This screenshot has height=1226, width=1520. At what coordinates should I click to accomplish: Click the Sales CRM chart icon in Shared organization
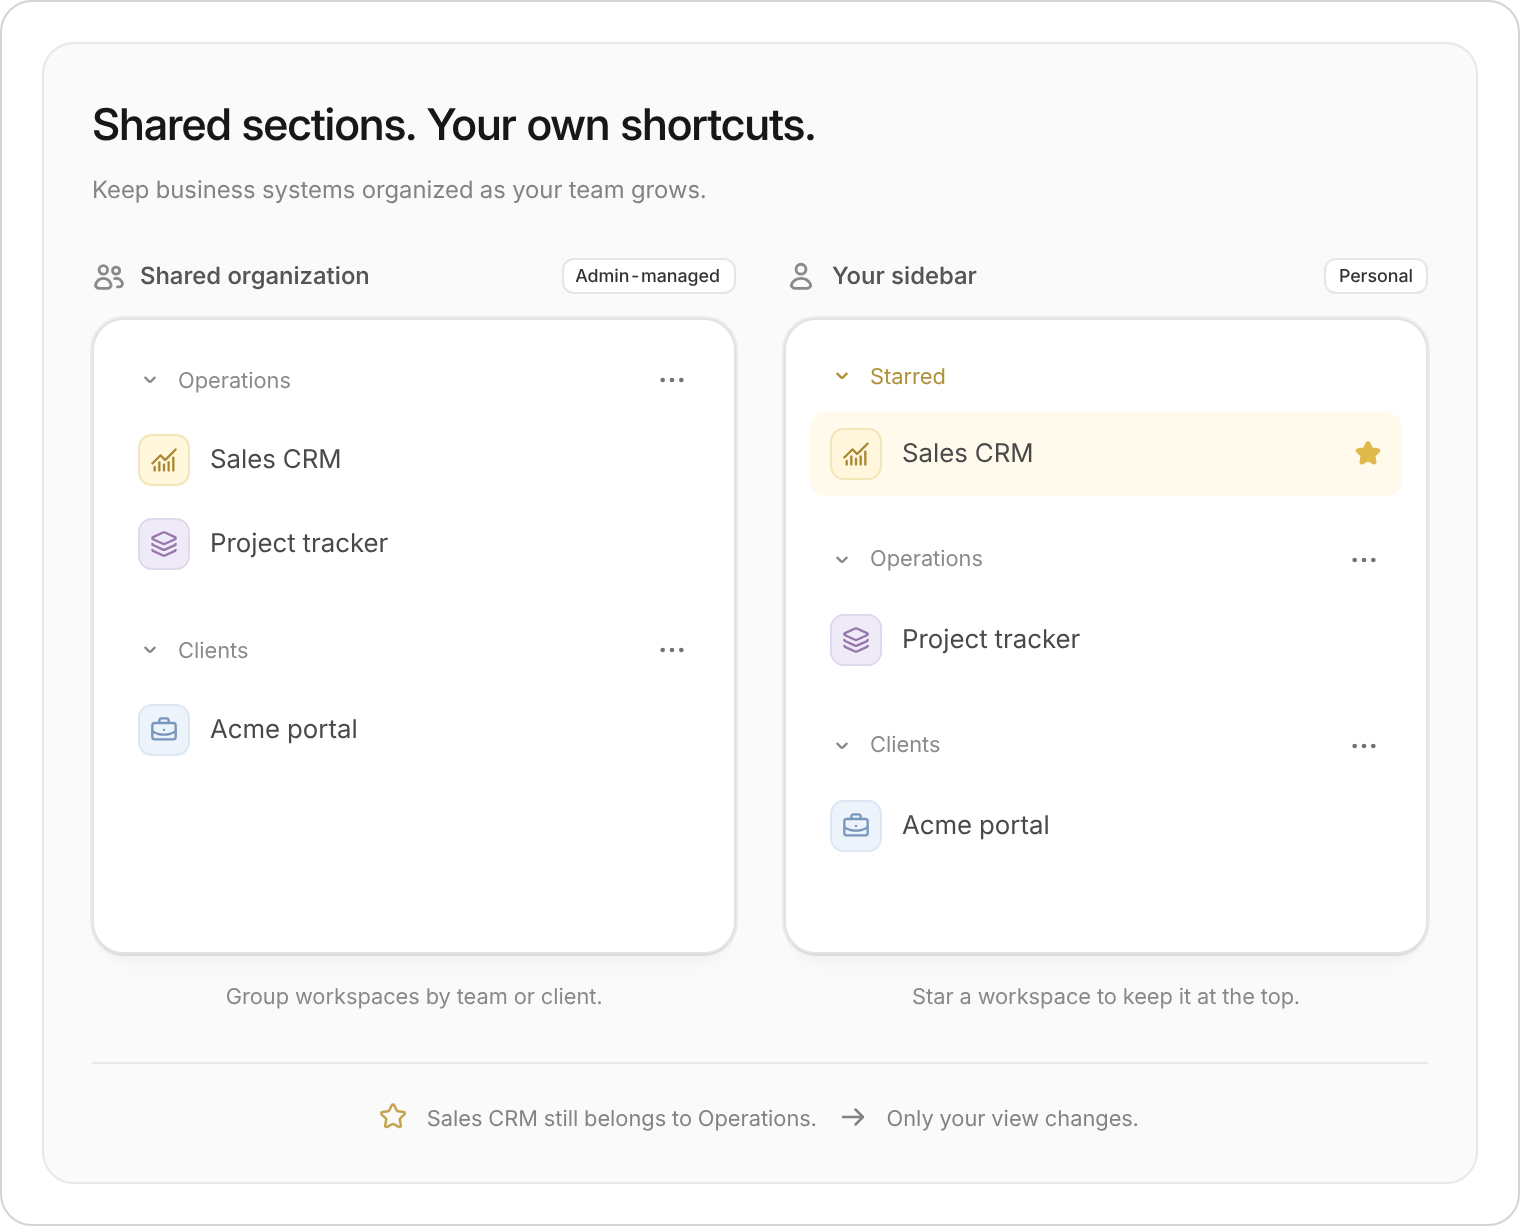coord(164,460)
